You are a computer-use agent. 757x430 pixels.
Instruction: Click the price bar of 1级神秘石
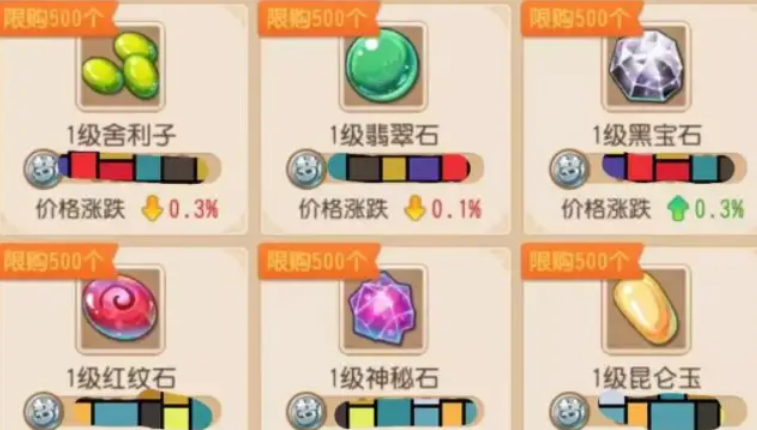coord(406,412)
